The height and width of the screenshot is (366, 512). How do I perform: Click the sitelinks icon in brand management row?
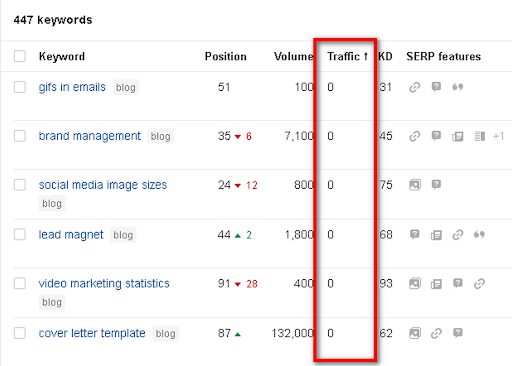point(414,136)
